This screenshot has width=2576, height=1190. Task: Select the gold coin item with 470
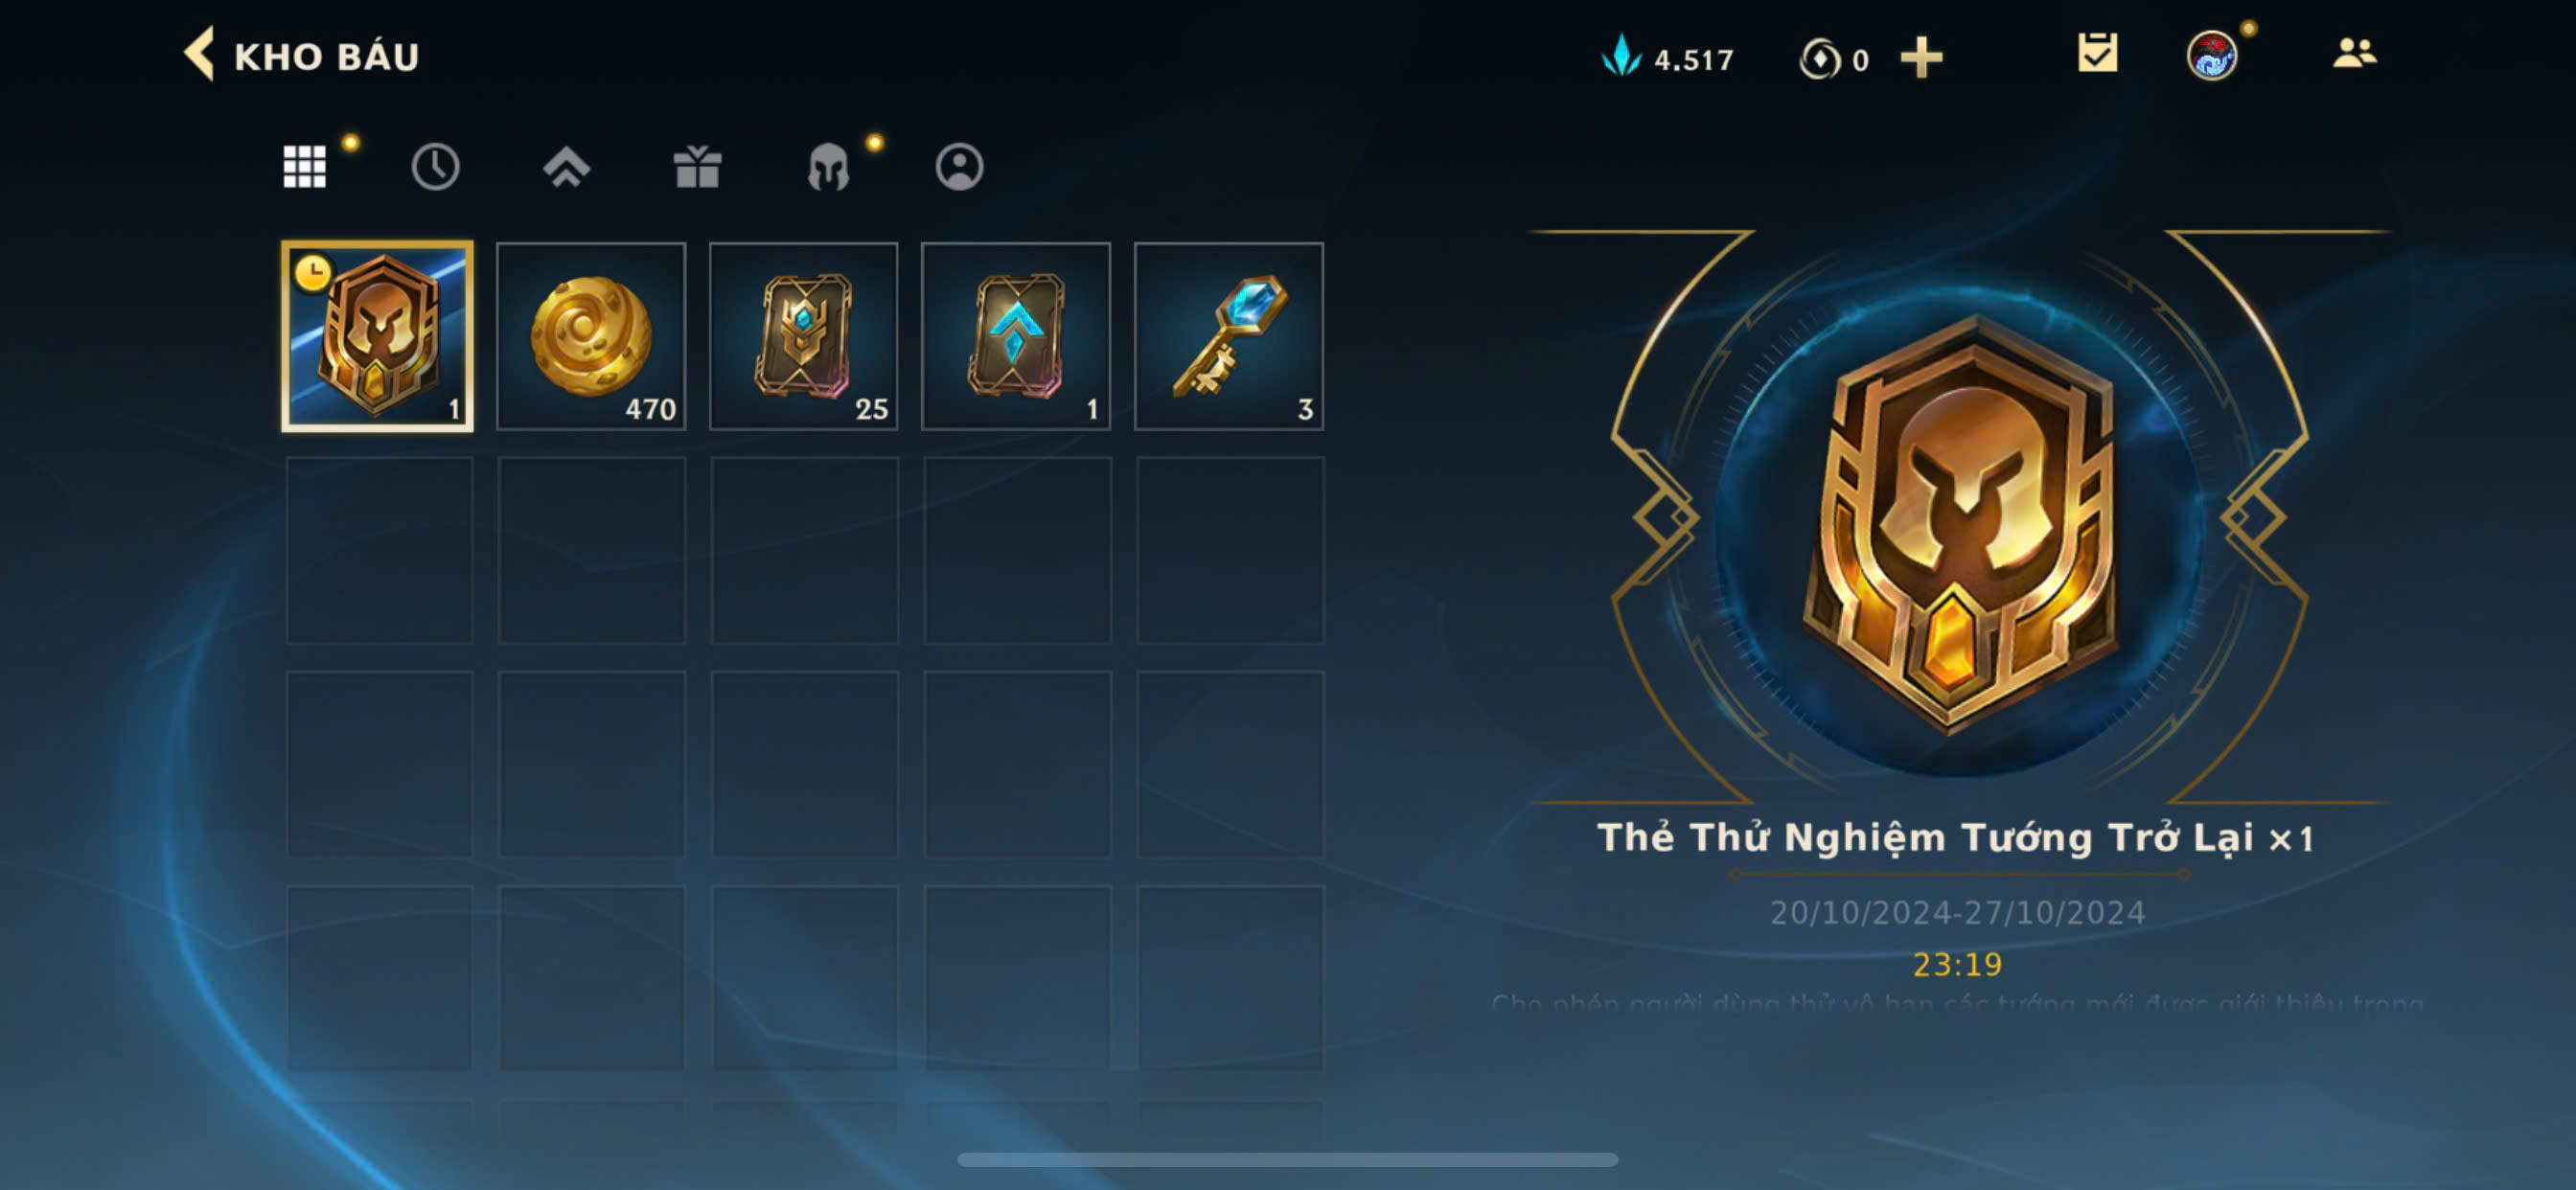click(x=591, y=336)
